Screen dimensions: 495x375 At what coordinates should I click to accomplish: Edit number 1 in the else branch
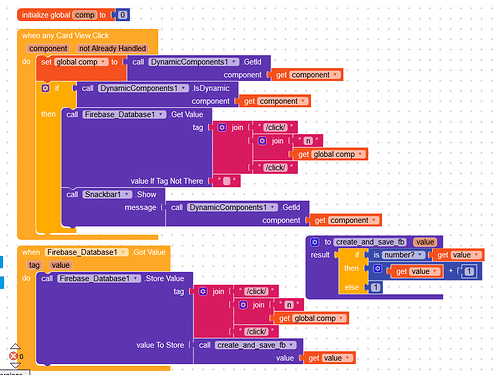tap(376, 287)
